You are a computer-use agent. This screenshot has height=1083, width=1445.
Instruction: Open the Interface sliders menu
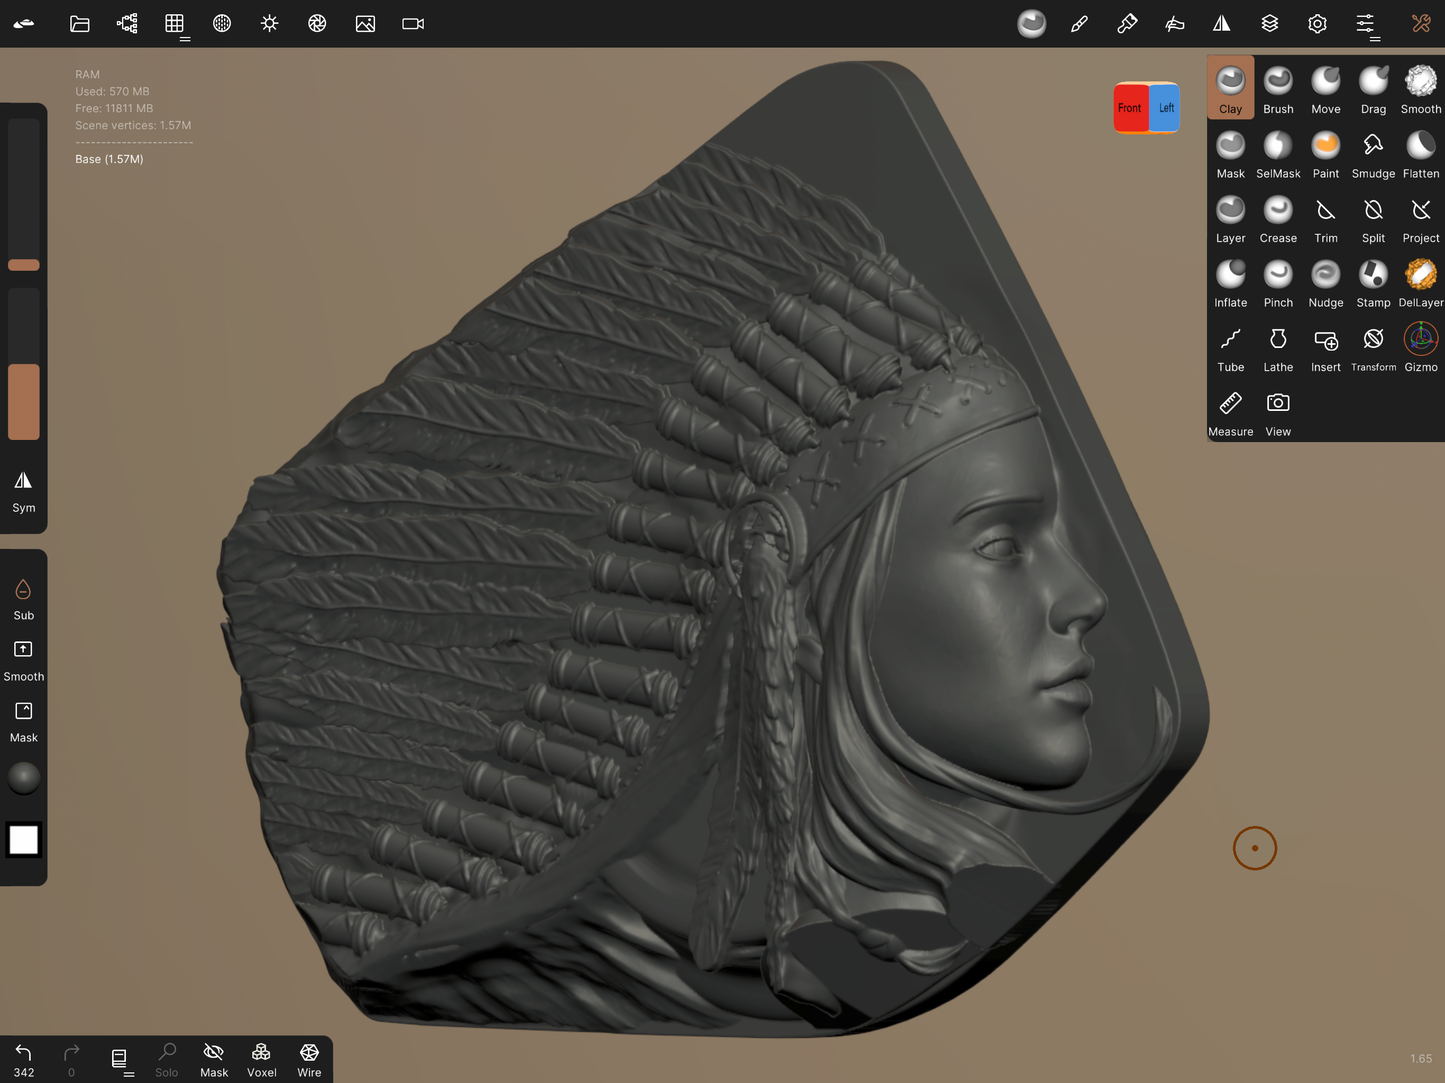(1365, 24)
